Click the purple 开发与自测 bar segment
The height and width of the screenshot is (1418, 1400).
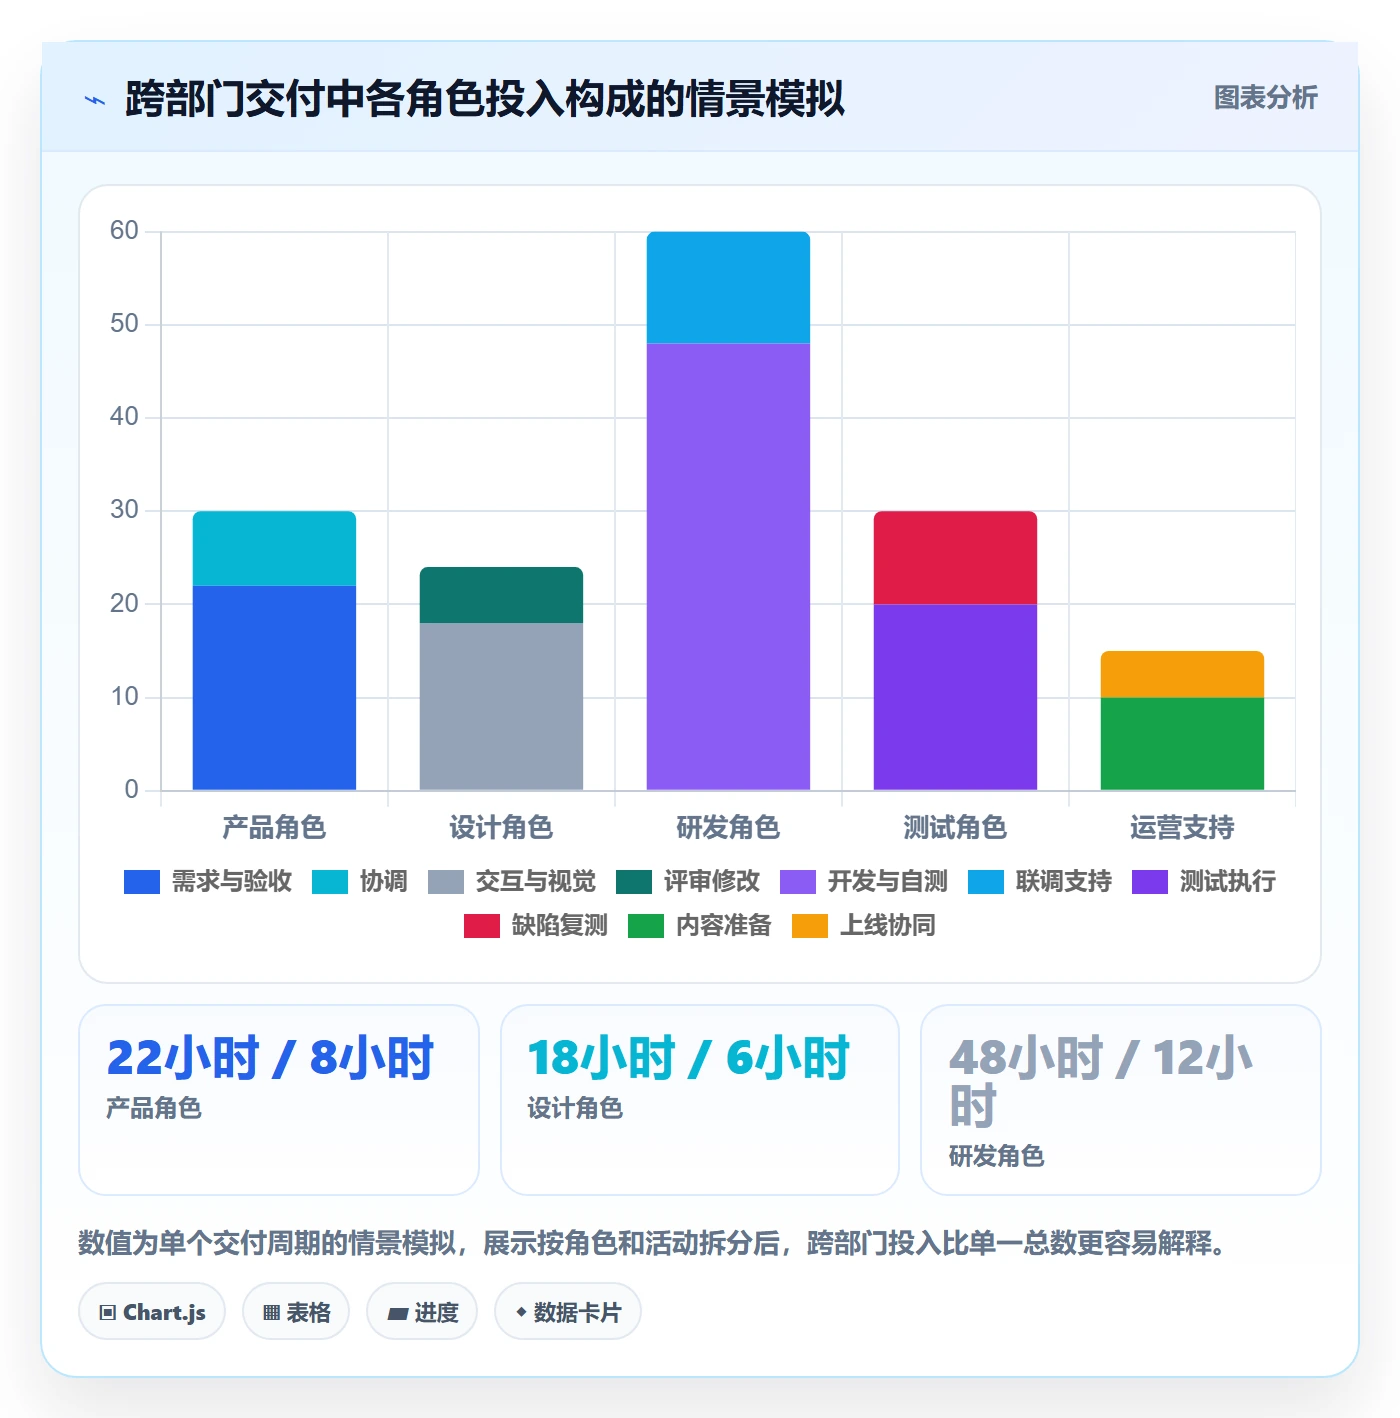[728, 567]
